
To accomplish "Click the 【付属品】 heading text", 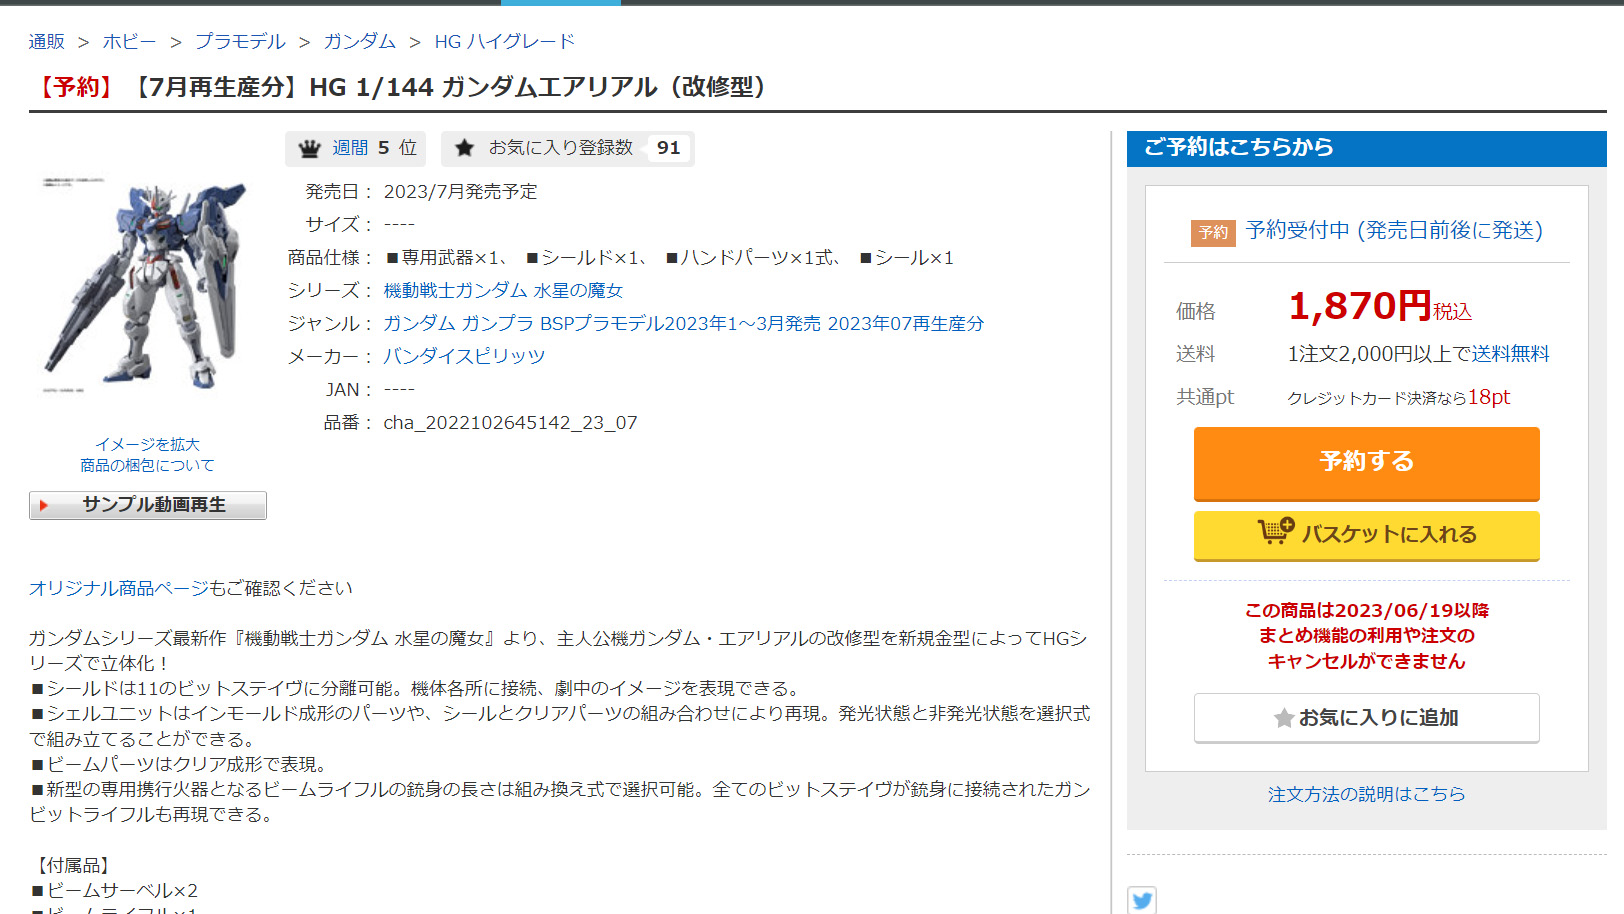I will 73,865.
